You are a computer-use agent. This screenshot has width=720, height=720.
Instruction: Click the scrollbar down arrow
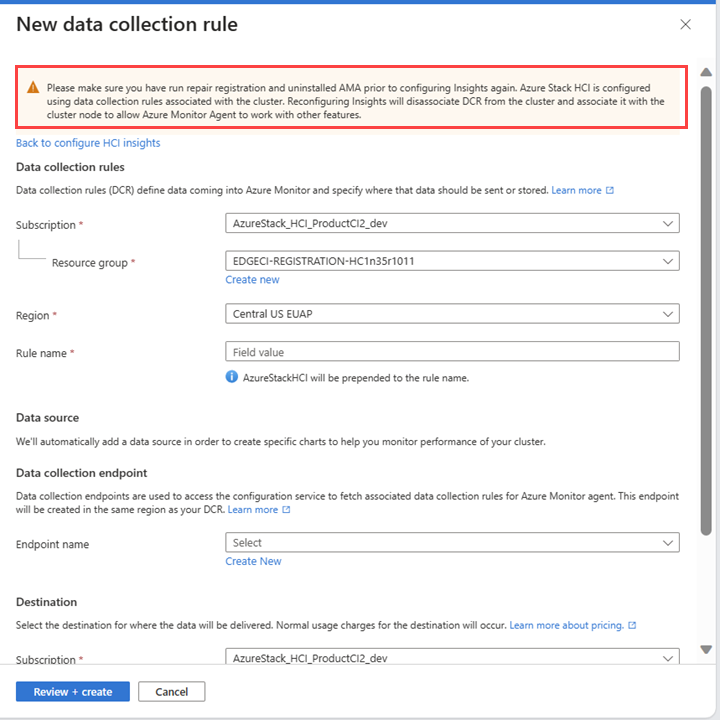pos(706,649)
